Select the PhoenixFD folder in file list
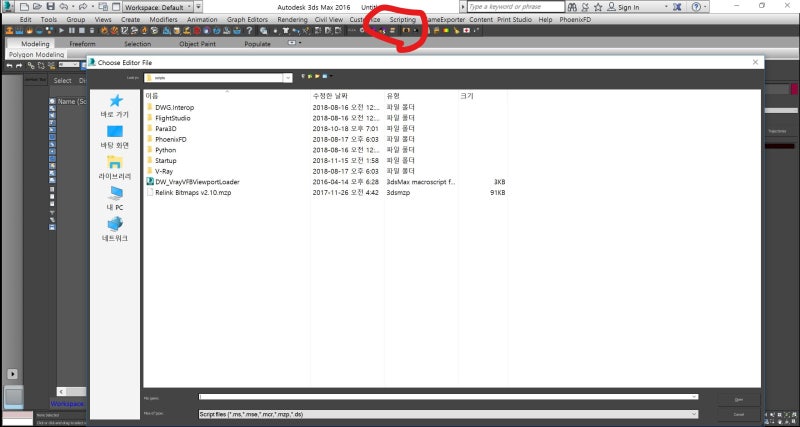Viewport: 800px width, 427px height. click(170, 139)
